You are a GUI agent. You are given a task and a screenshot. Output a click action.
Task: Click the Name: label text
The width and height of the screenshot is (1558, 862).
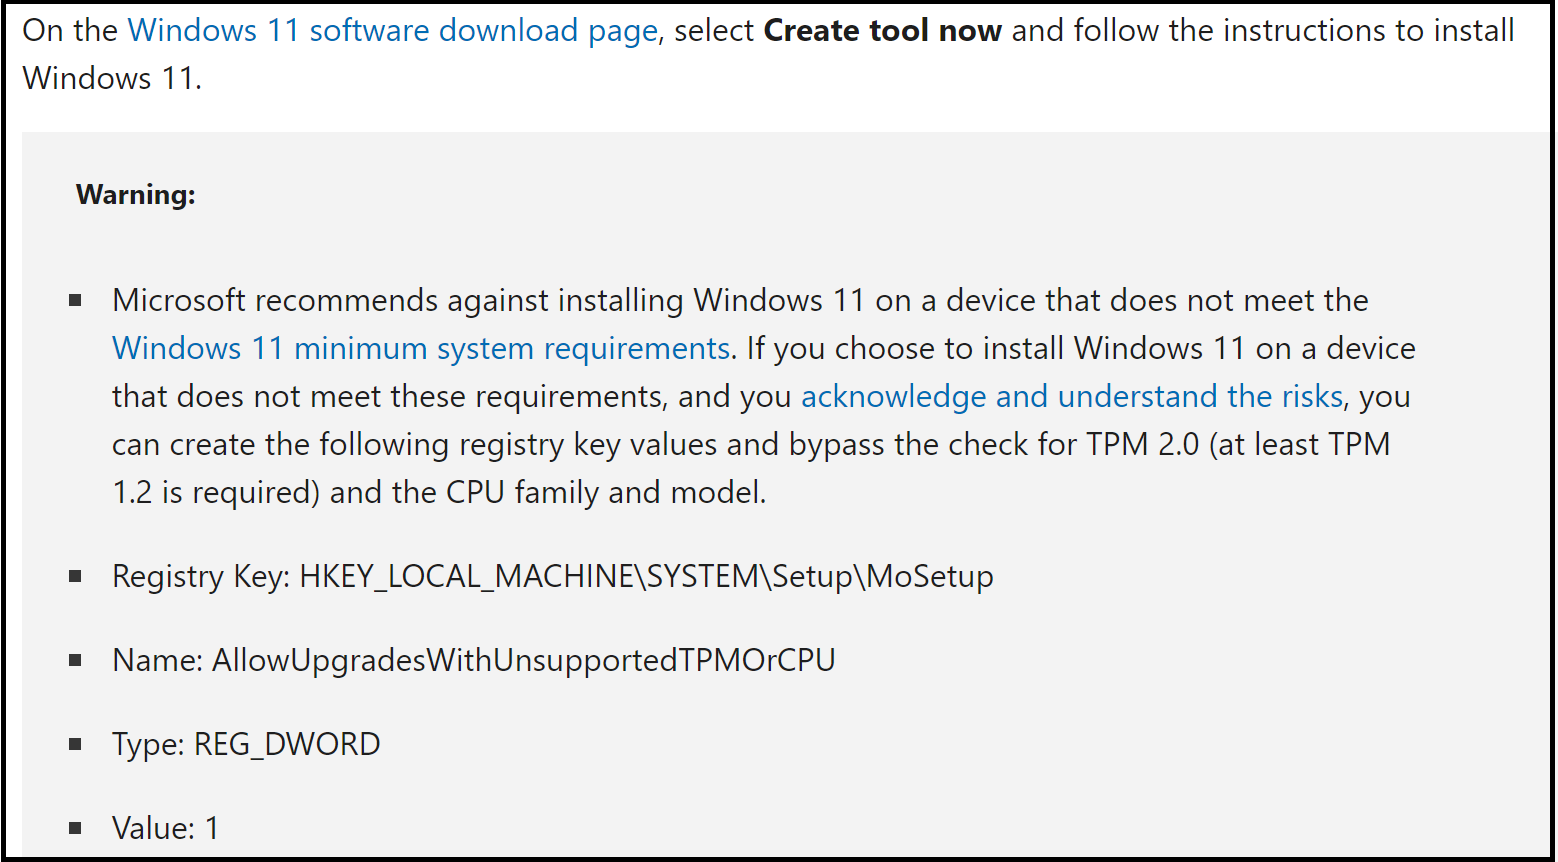158,660
